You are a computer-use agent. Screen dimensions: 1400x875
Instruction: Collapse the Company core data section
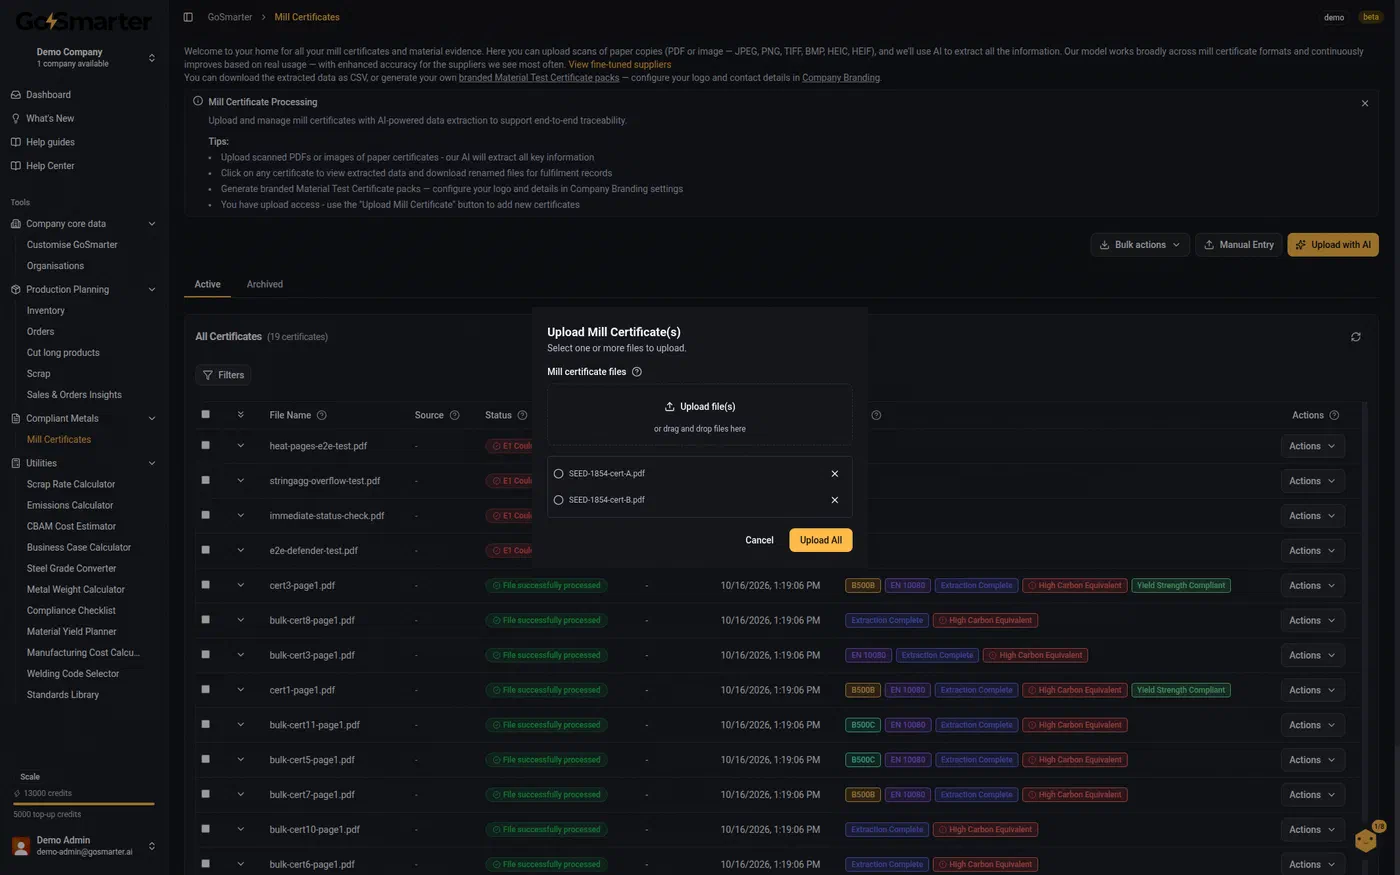pos(84,224)
